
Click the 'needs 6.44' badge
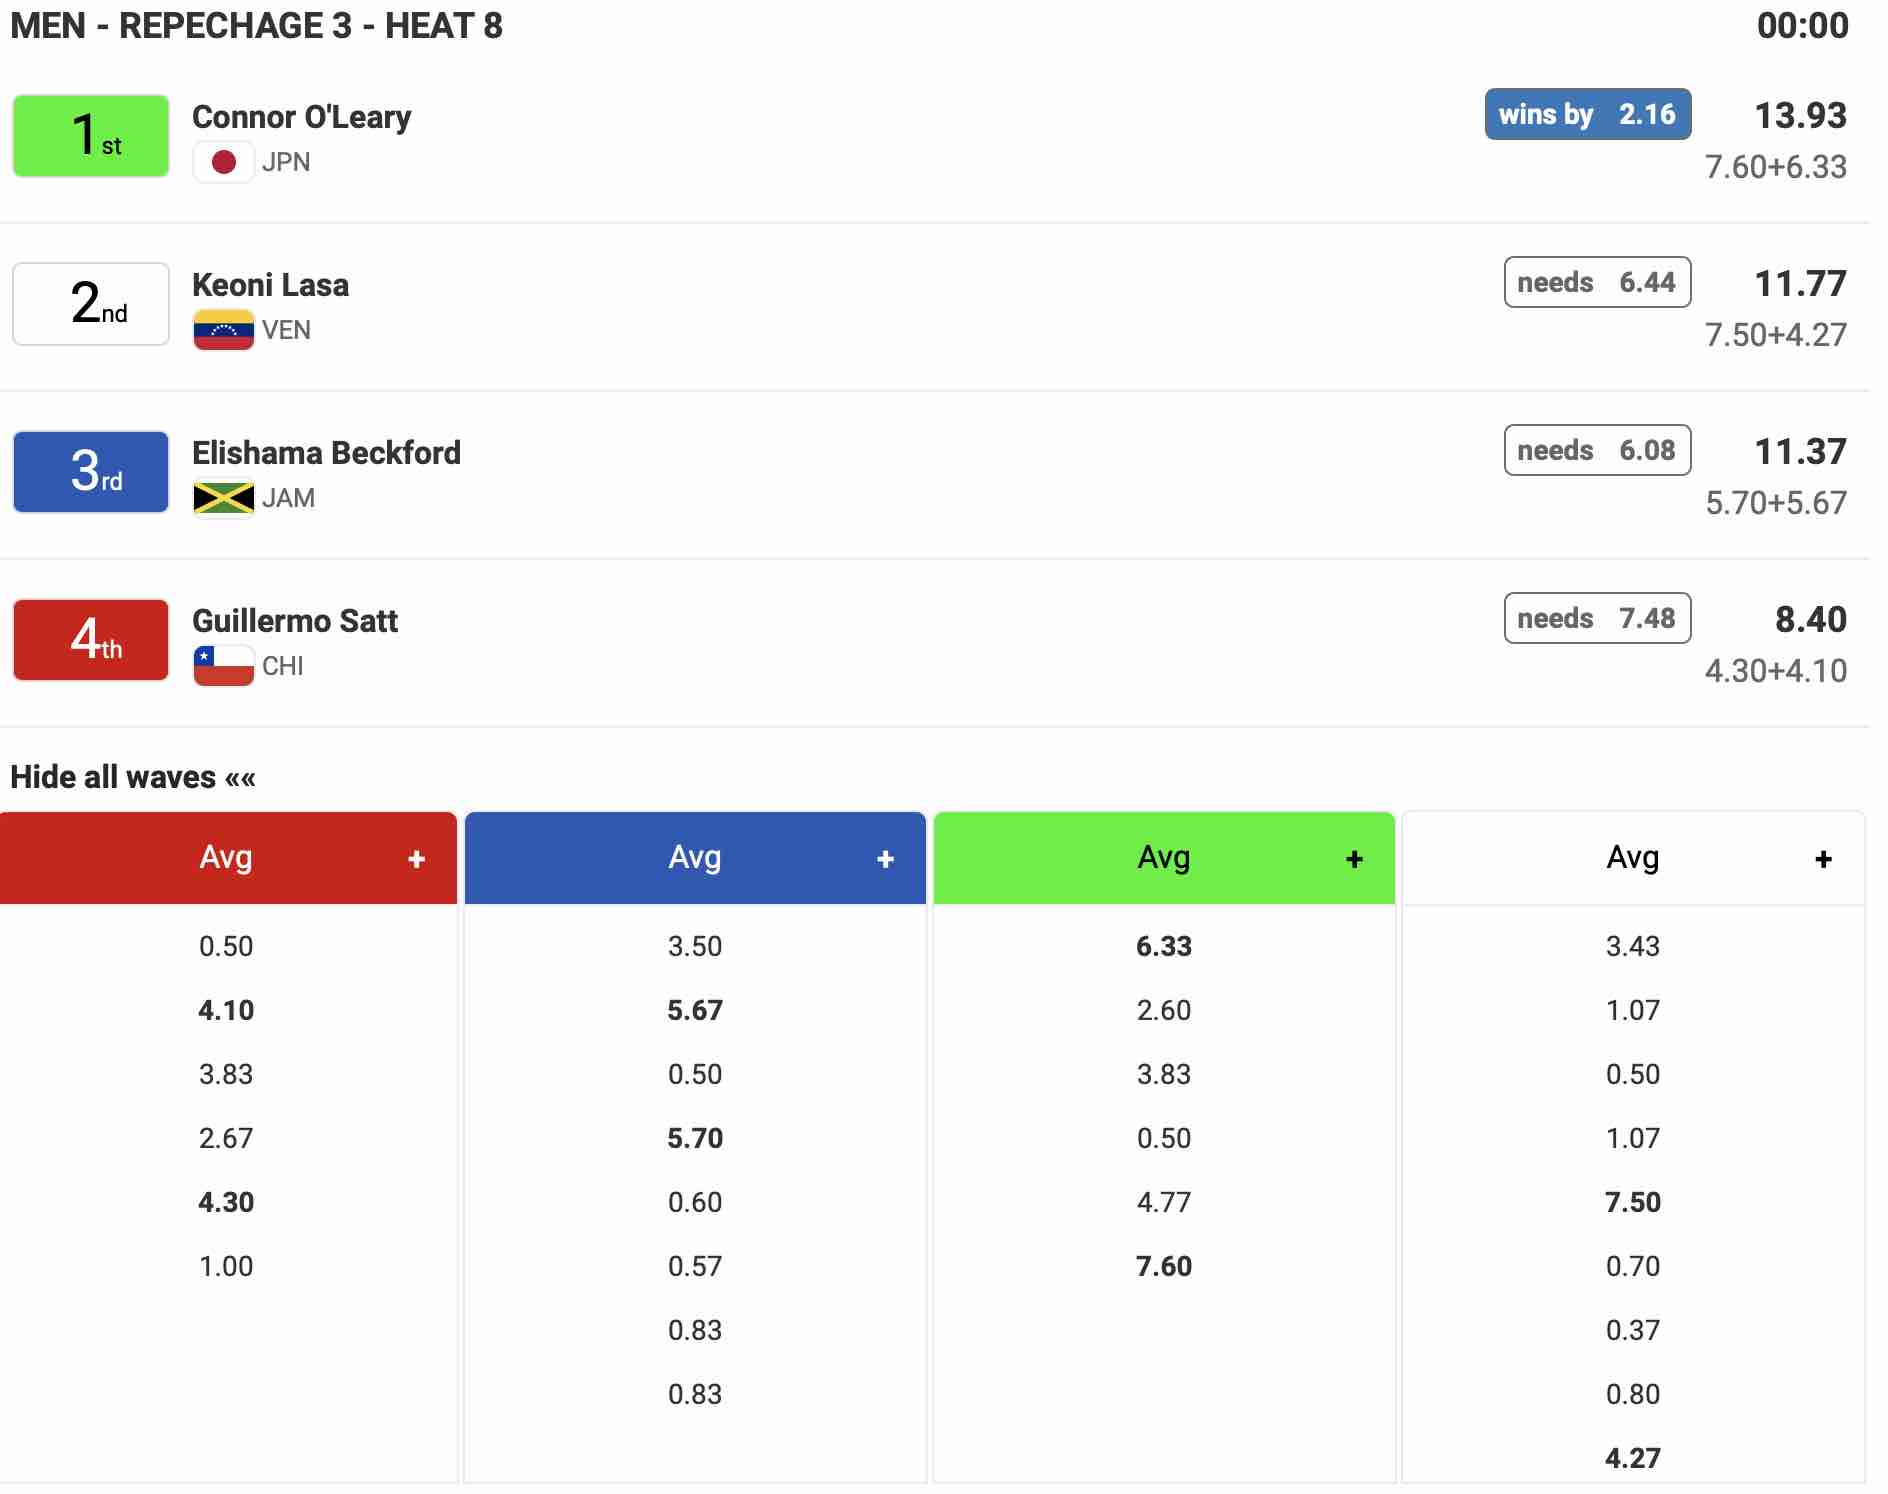point(1597,282)
